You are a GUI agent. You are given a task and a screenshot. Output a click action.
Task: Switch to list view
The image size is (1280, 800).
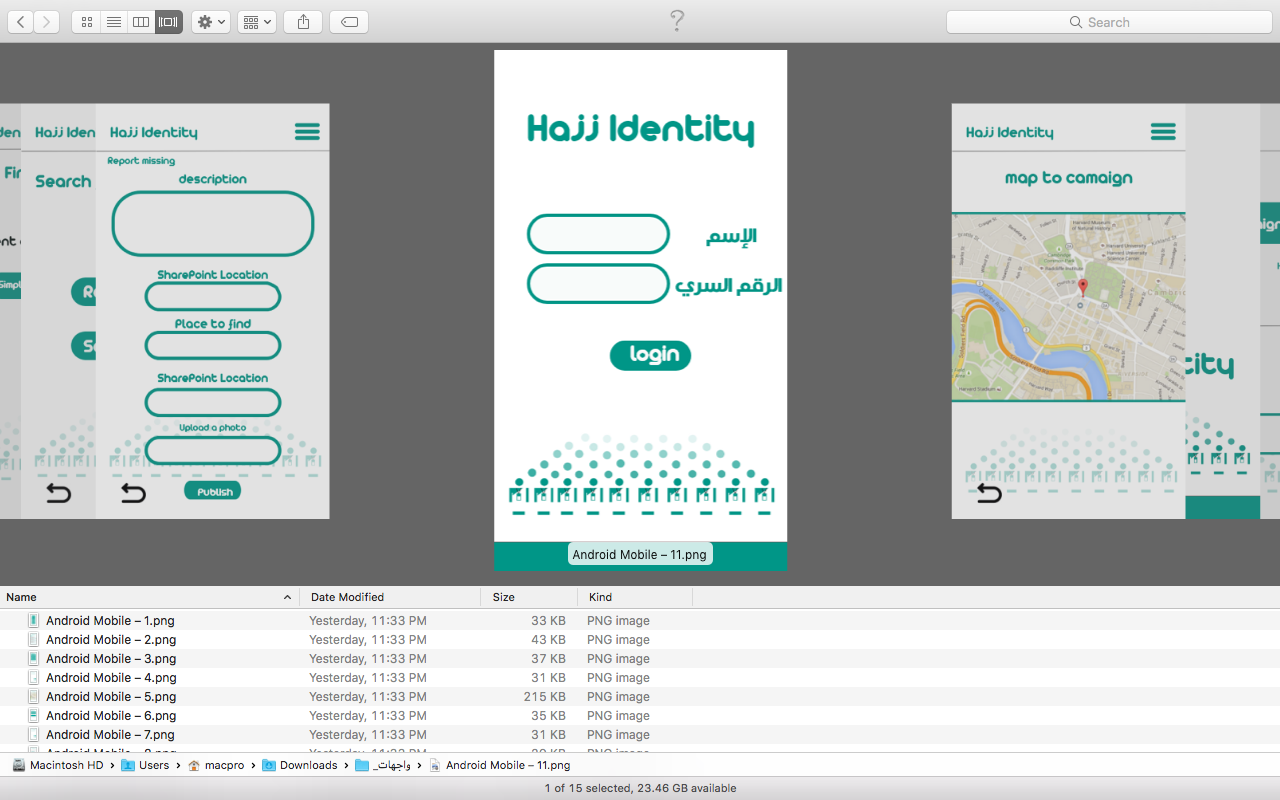click(114, 22)
